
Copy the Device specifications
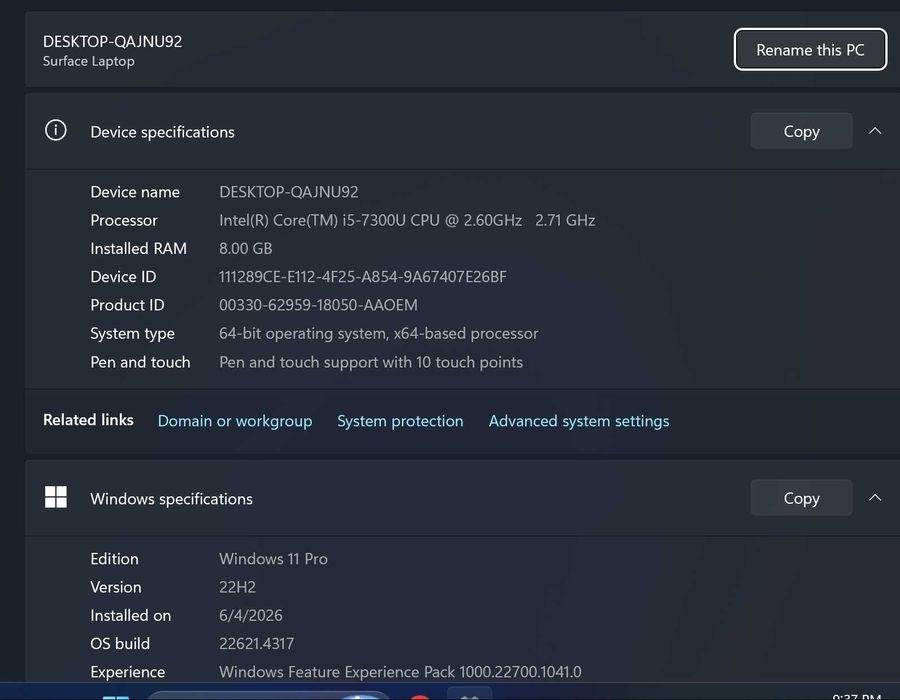click(x=801, y=131)
